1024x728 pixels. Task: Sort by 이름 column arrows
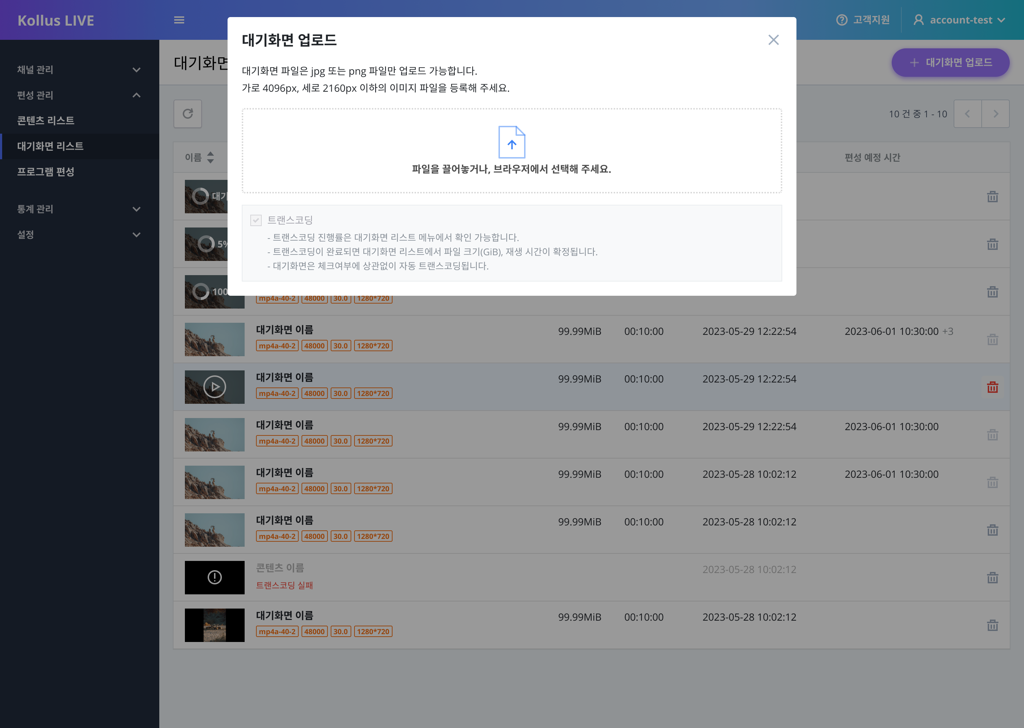tap(210, 158)
